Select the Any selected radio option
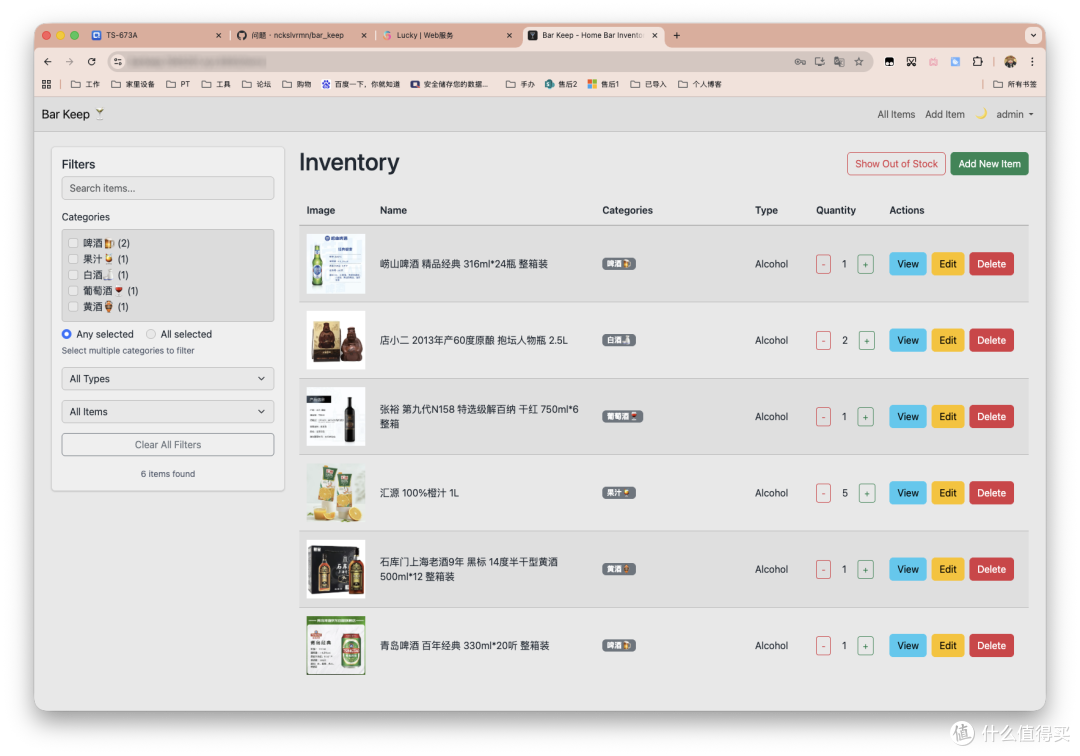Image resolution: width=1080 pixels, height=756 pixels. (67, 334)
